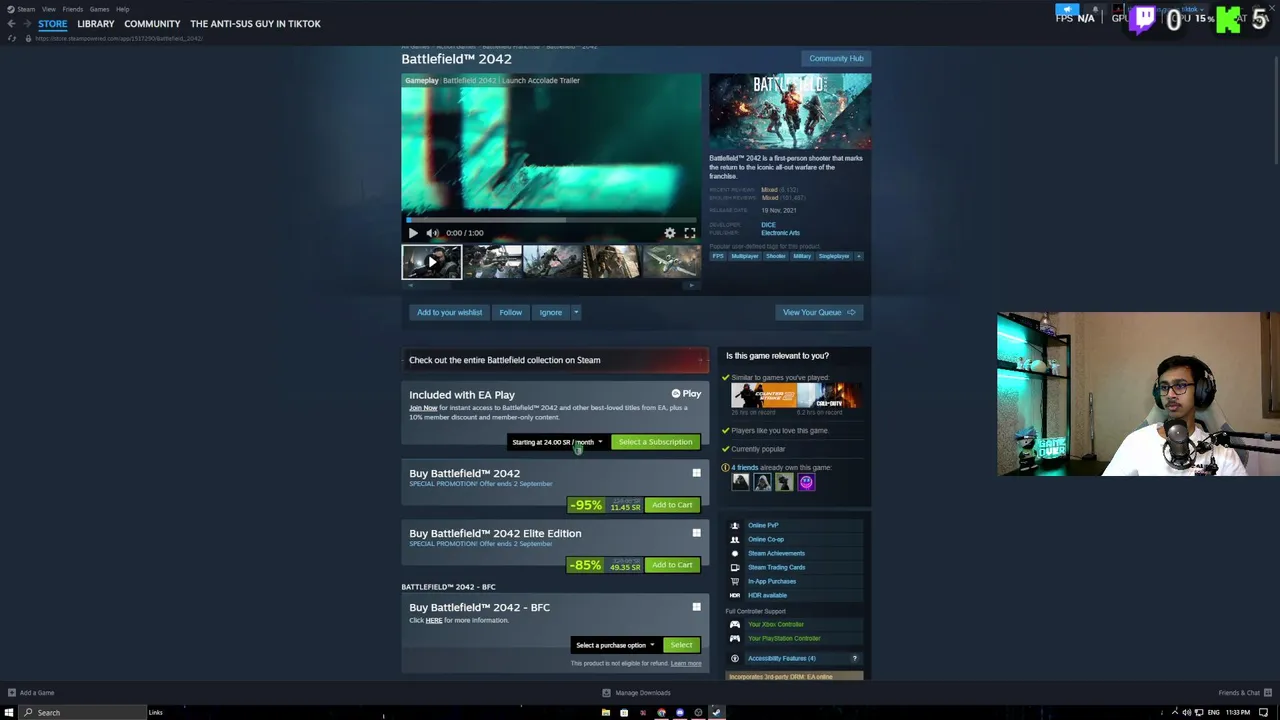Expand the Ignore options dropdown arrow

576,312
